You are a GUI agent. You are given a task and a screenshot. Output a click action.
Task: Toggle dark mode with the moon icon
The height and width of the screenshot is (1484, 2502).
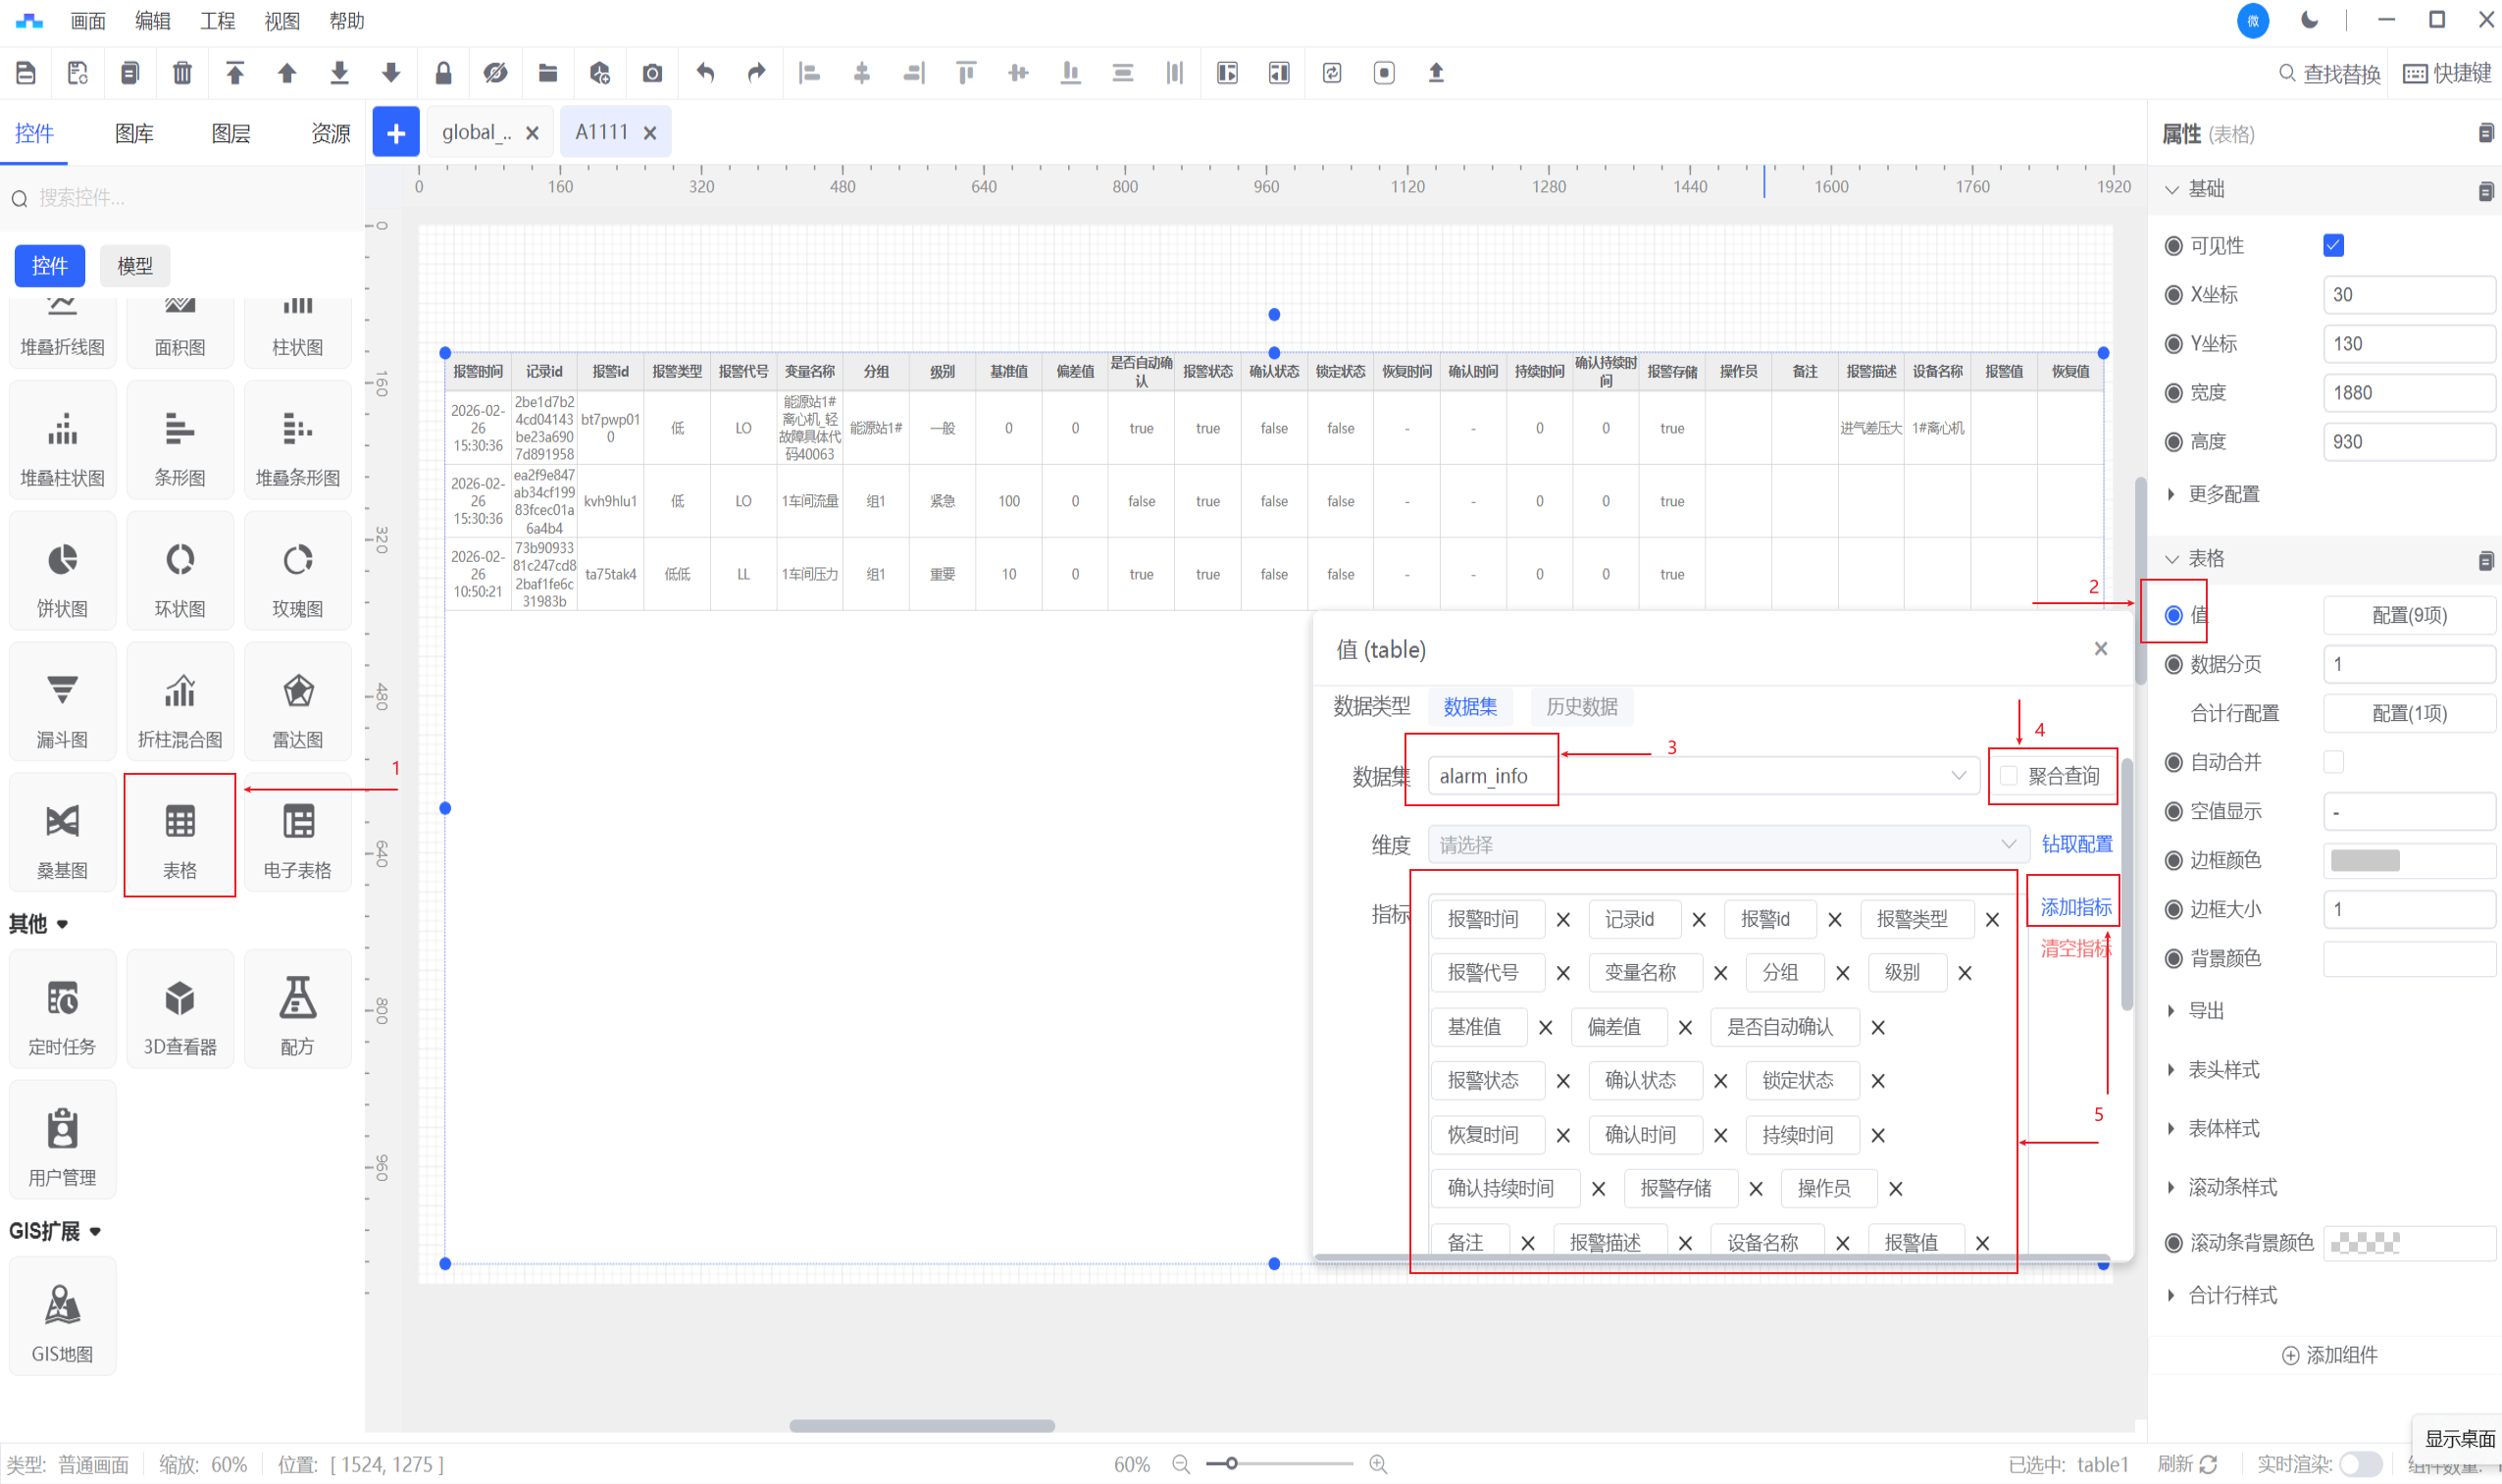click(x=2308, y=20)
